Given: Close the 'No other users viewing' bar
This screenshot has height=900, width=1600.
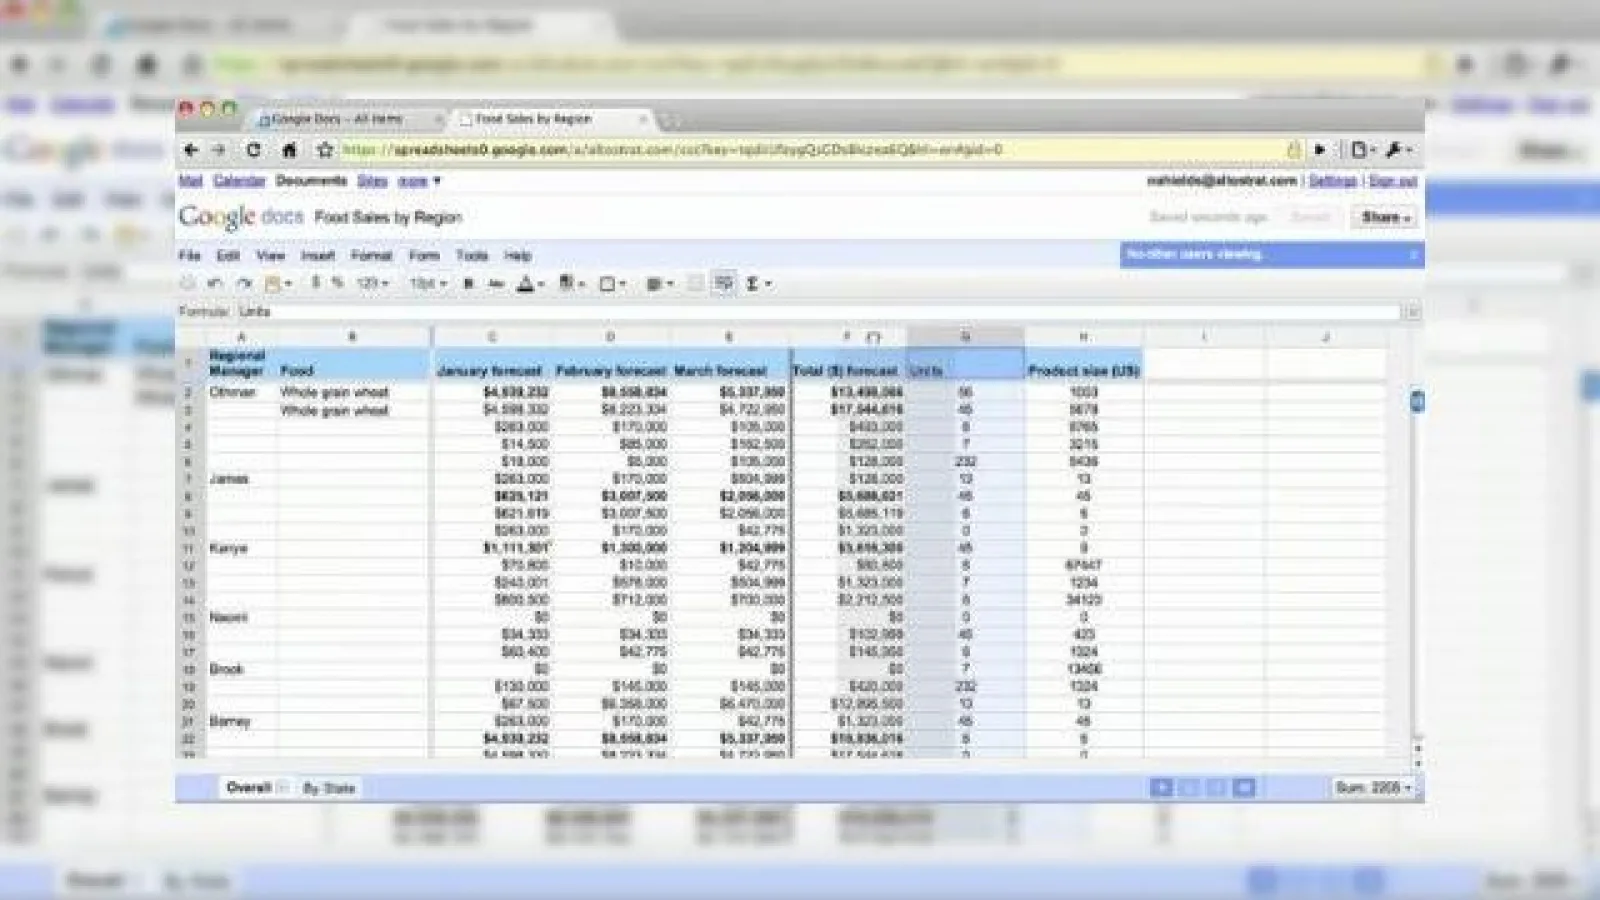Looking at the screenshot, I should [x=1413, y=255].
